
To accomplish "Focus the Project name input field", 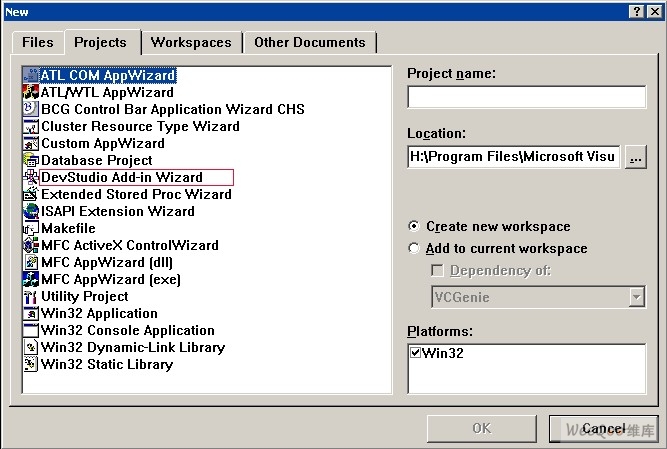I will (x=527, y=97).
